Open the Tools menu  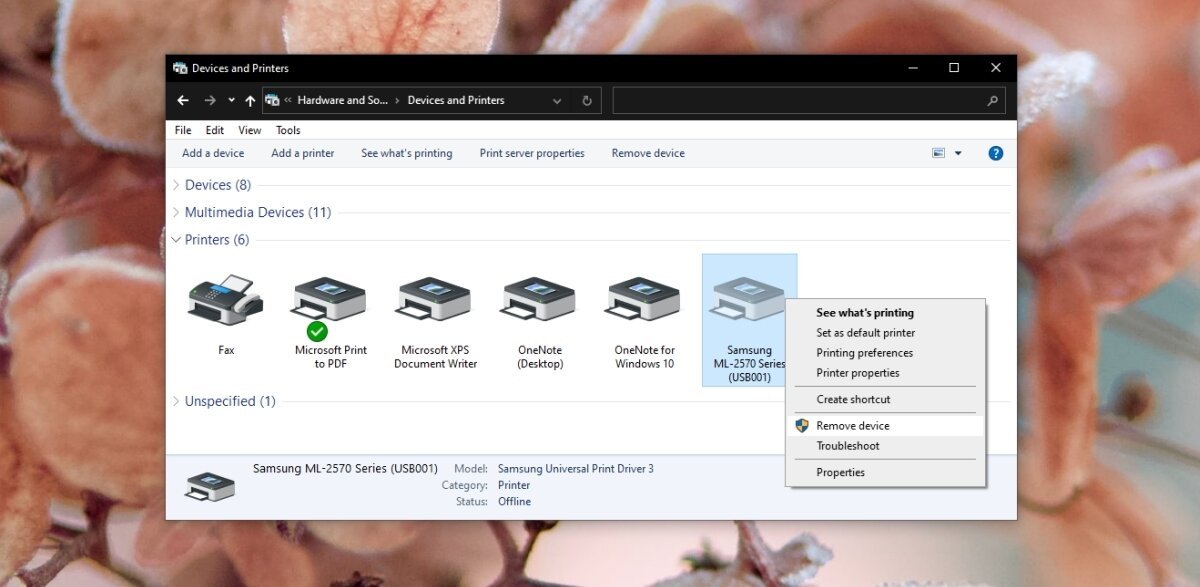[288, 130]
